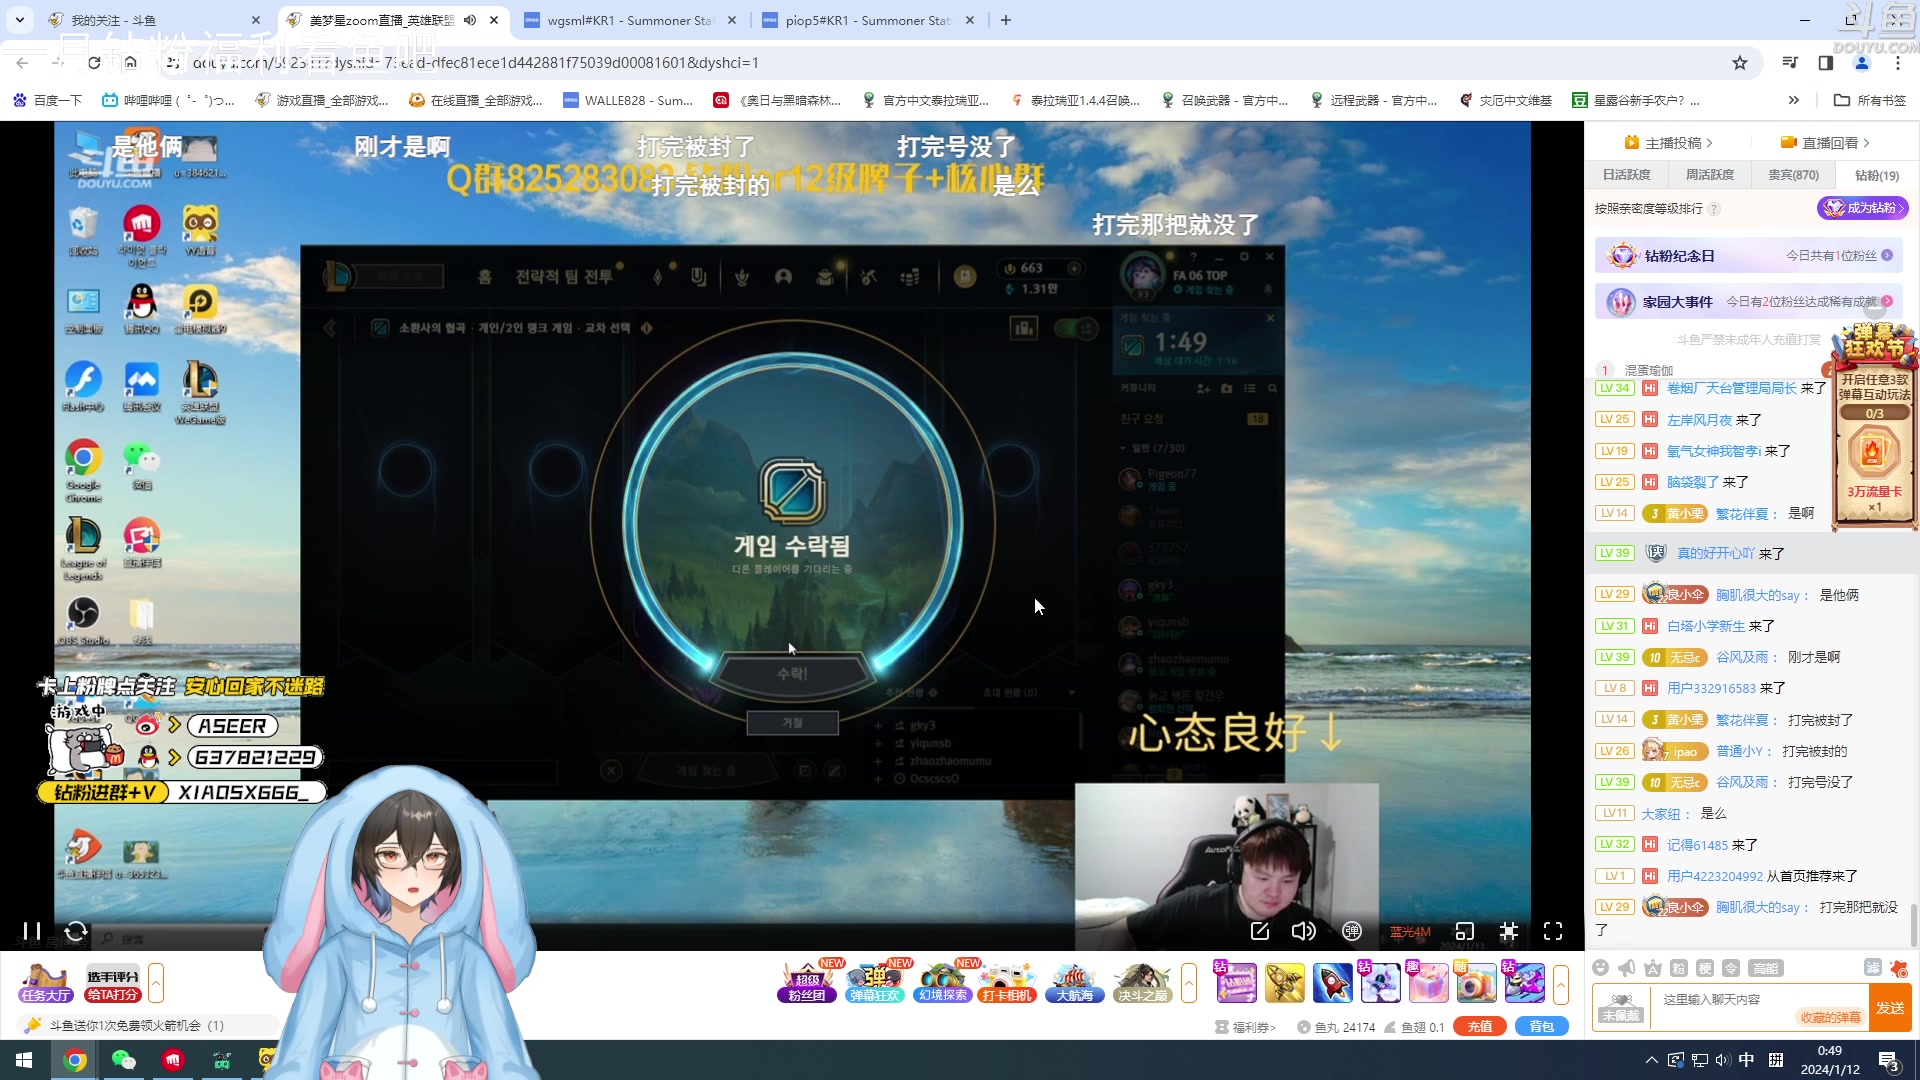Pause the live stream video

coord(31,931)
